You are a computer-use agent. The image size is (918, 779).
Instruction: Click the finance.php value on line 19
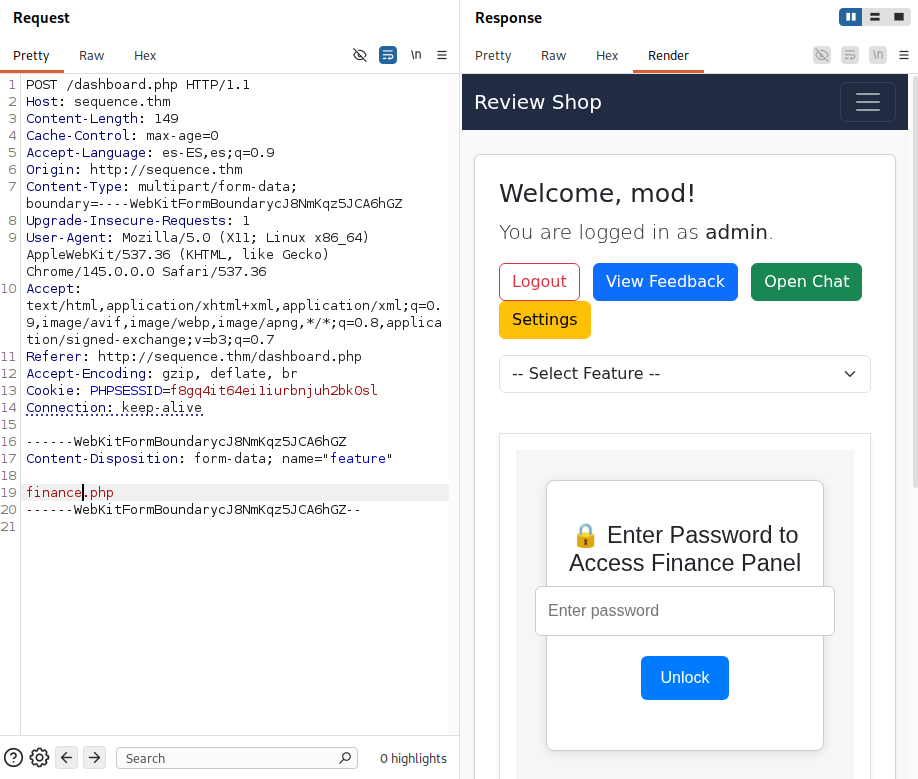70,492
